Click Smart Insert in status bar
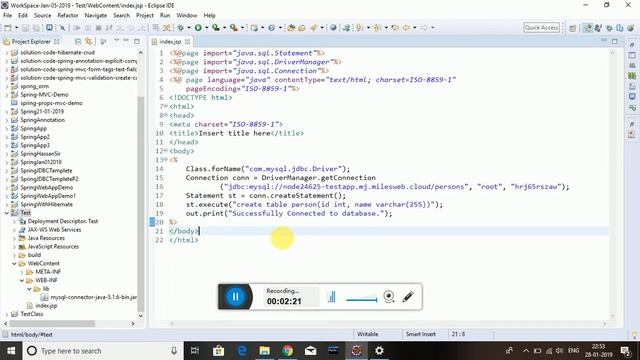Viewport: 640px width, 360px height. click(420, 334)
